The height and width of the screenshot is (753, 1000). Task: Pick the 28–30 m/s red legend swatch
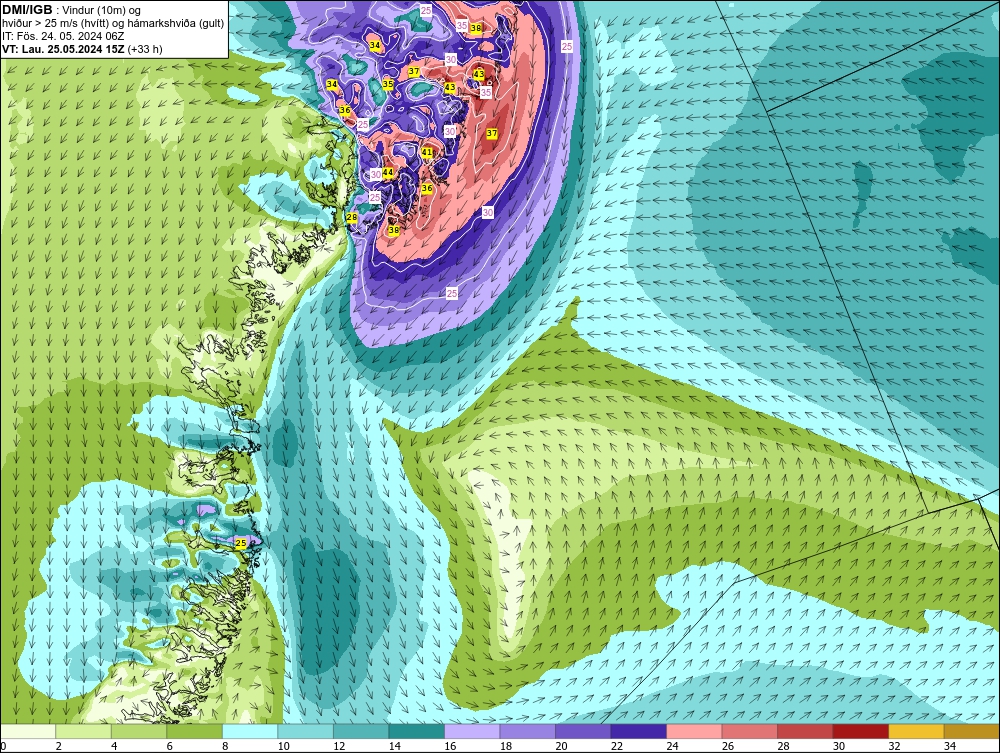pyautogui.click(x=805, y=731)
